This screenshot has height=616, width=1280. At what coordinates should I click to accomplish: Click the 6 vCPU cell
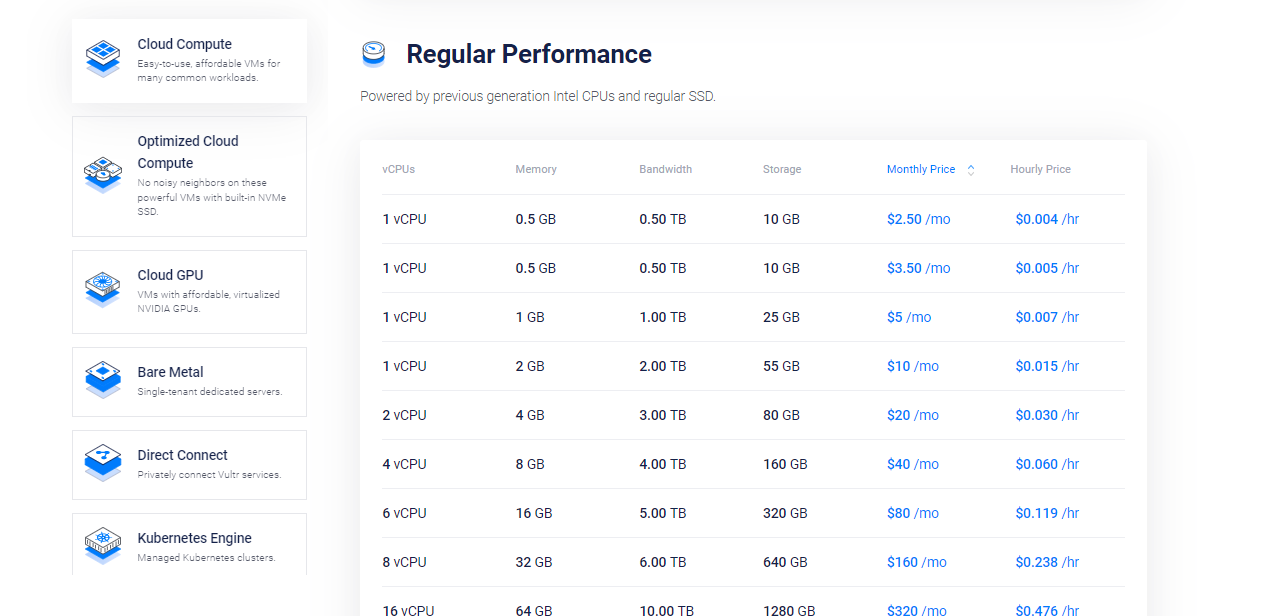[404, 513]
